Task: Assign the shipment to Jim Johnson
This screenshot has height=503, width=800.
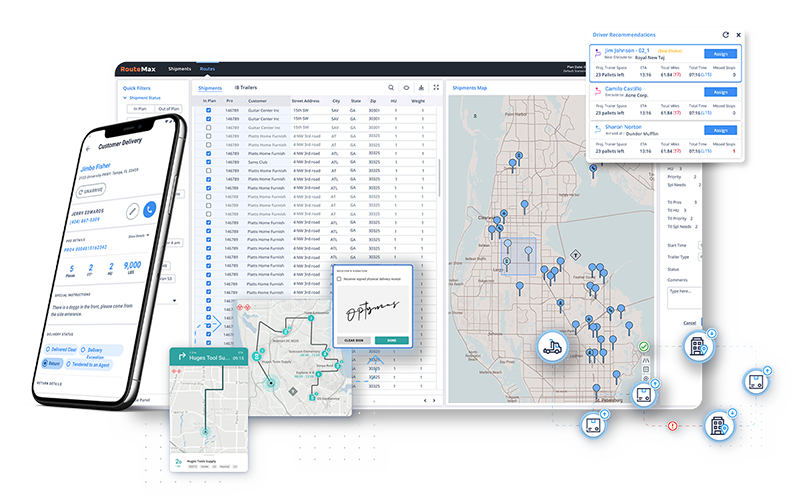Action: coord(720,54)
